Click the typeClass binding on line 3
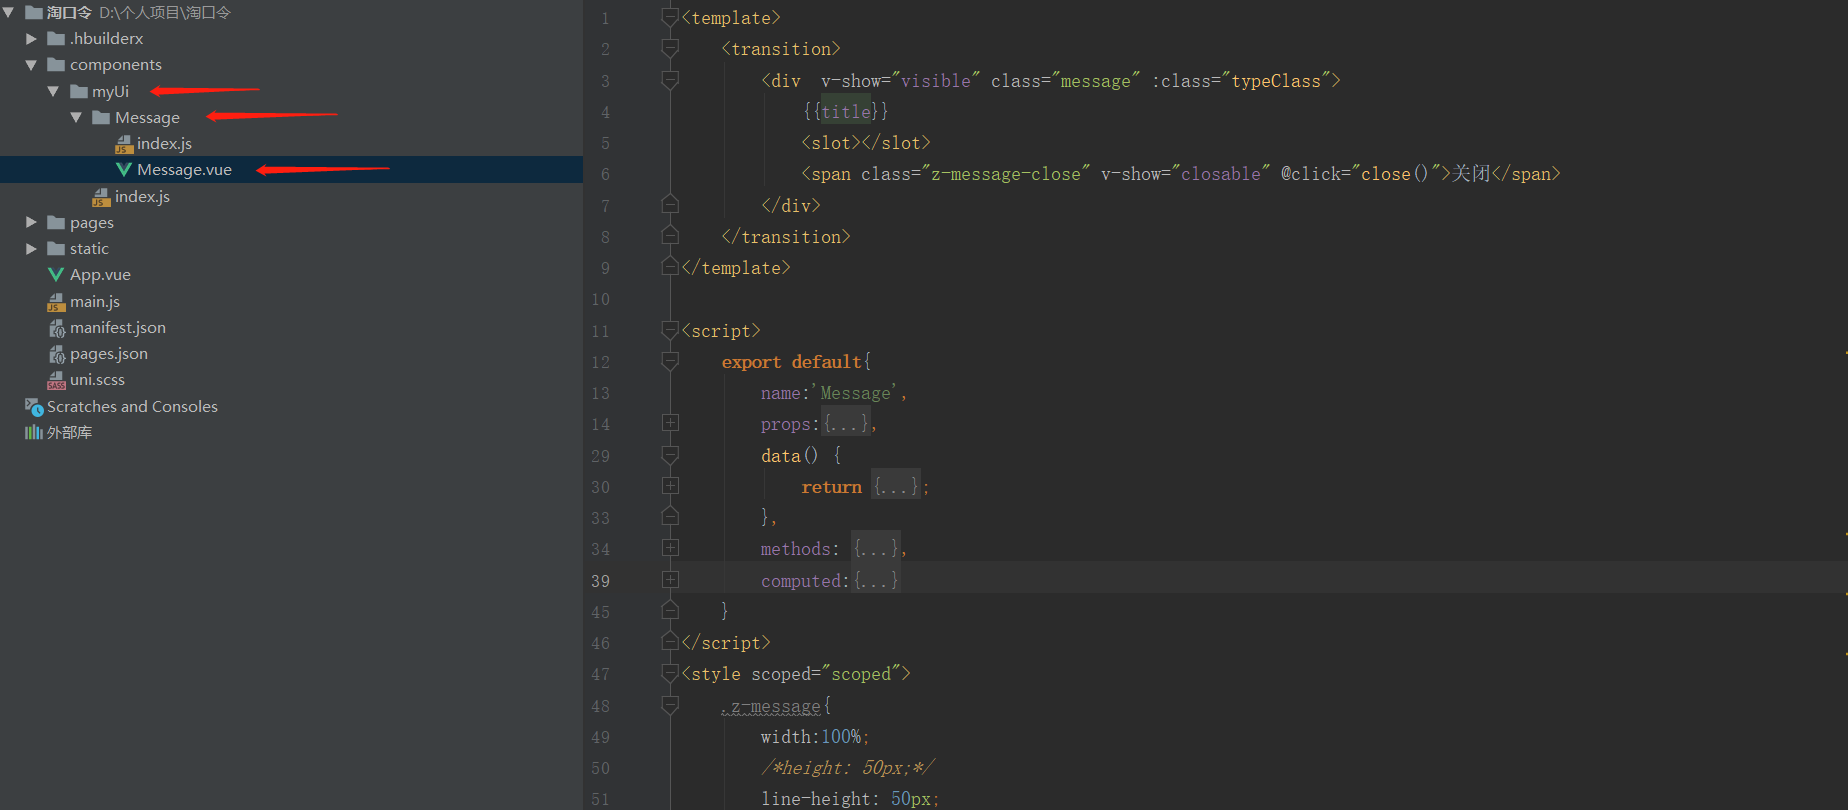 1276,81
